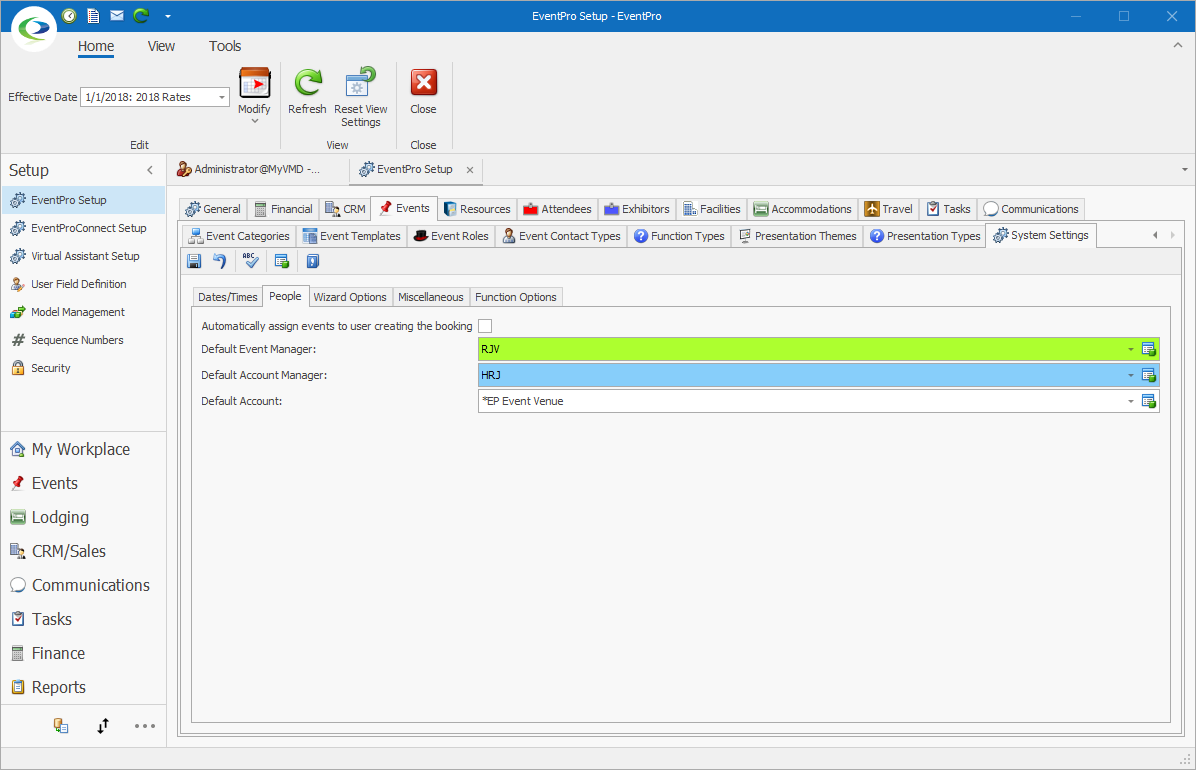
Task: Open the Communications setup tab
Action: coord(1031,209)
